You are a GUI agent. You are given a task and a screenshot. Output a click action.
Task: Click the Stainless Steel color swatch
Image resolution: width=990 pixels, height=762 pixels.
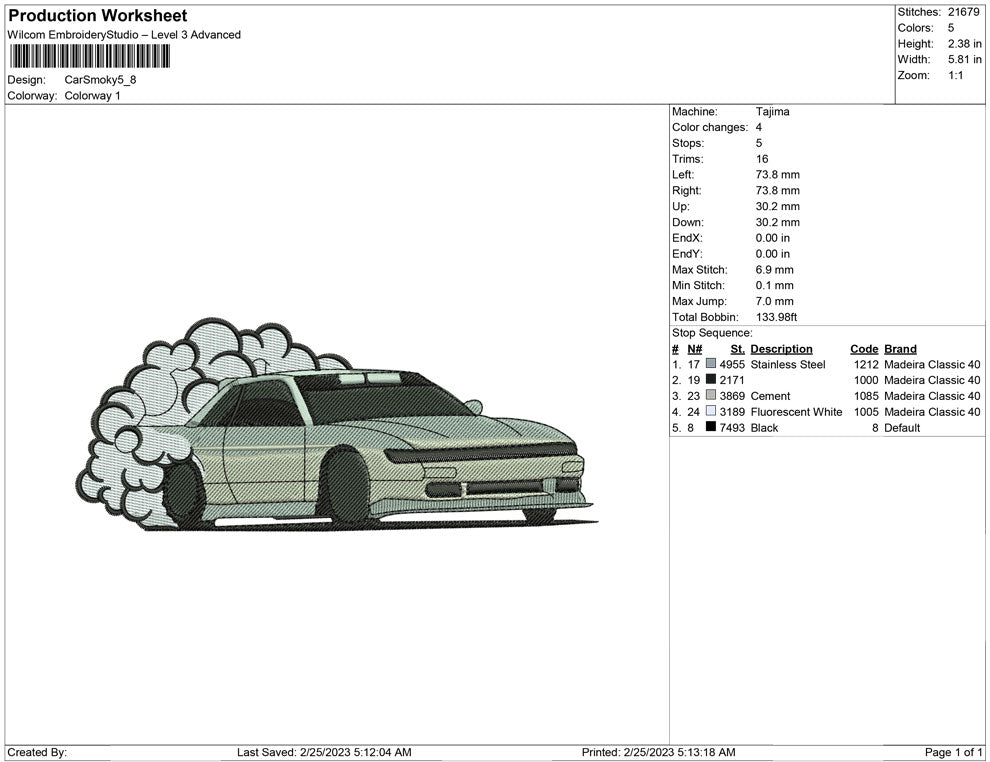pos(711,365)
